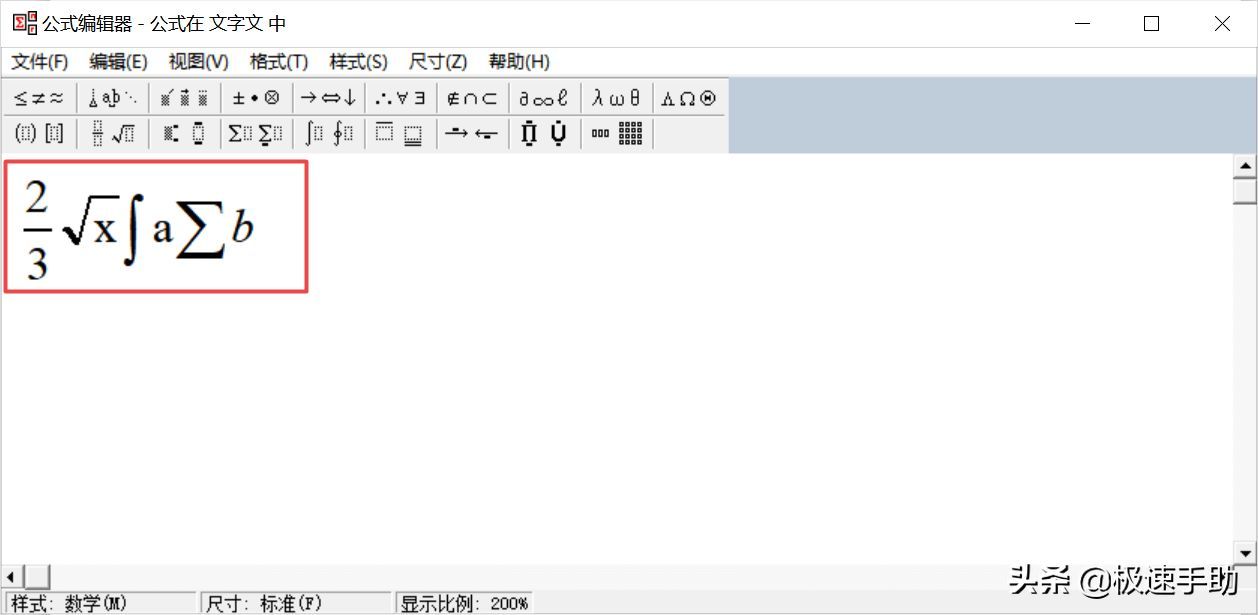Open the spaces and ellipses palette

pos(112,98)
